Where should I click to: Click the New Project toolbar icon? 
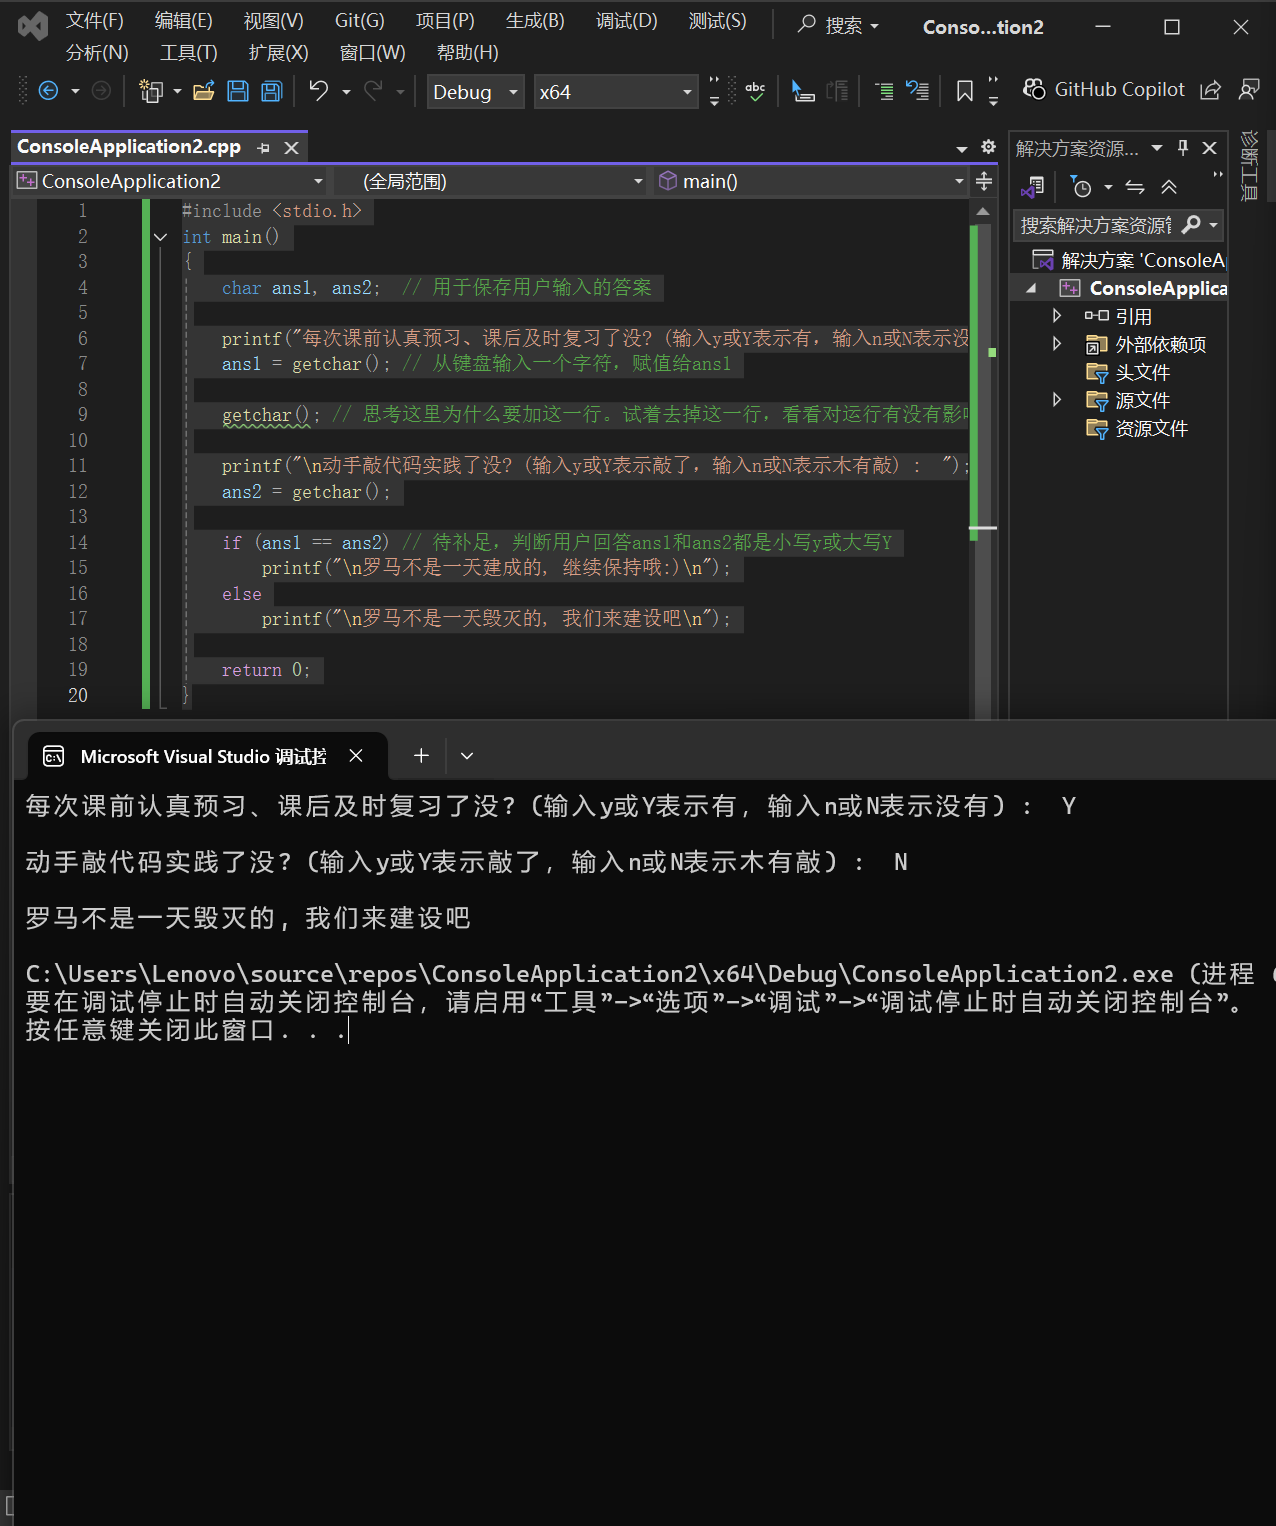[x=151, y=91]
